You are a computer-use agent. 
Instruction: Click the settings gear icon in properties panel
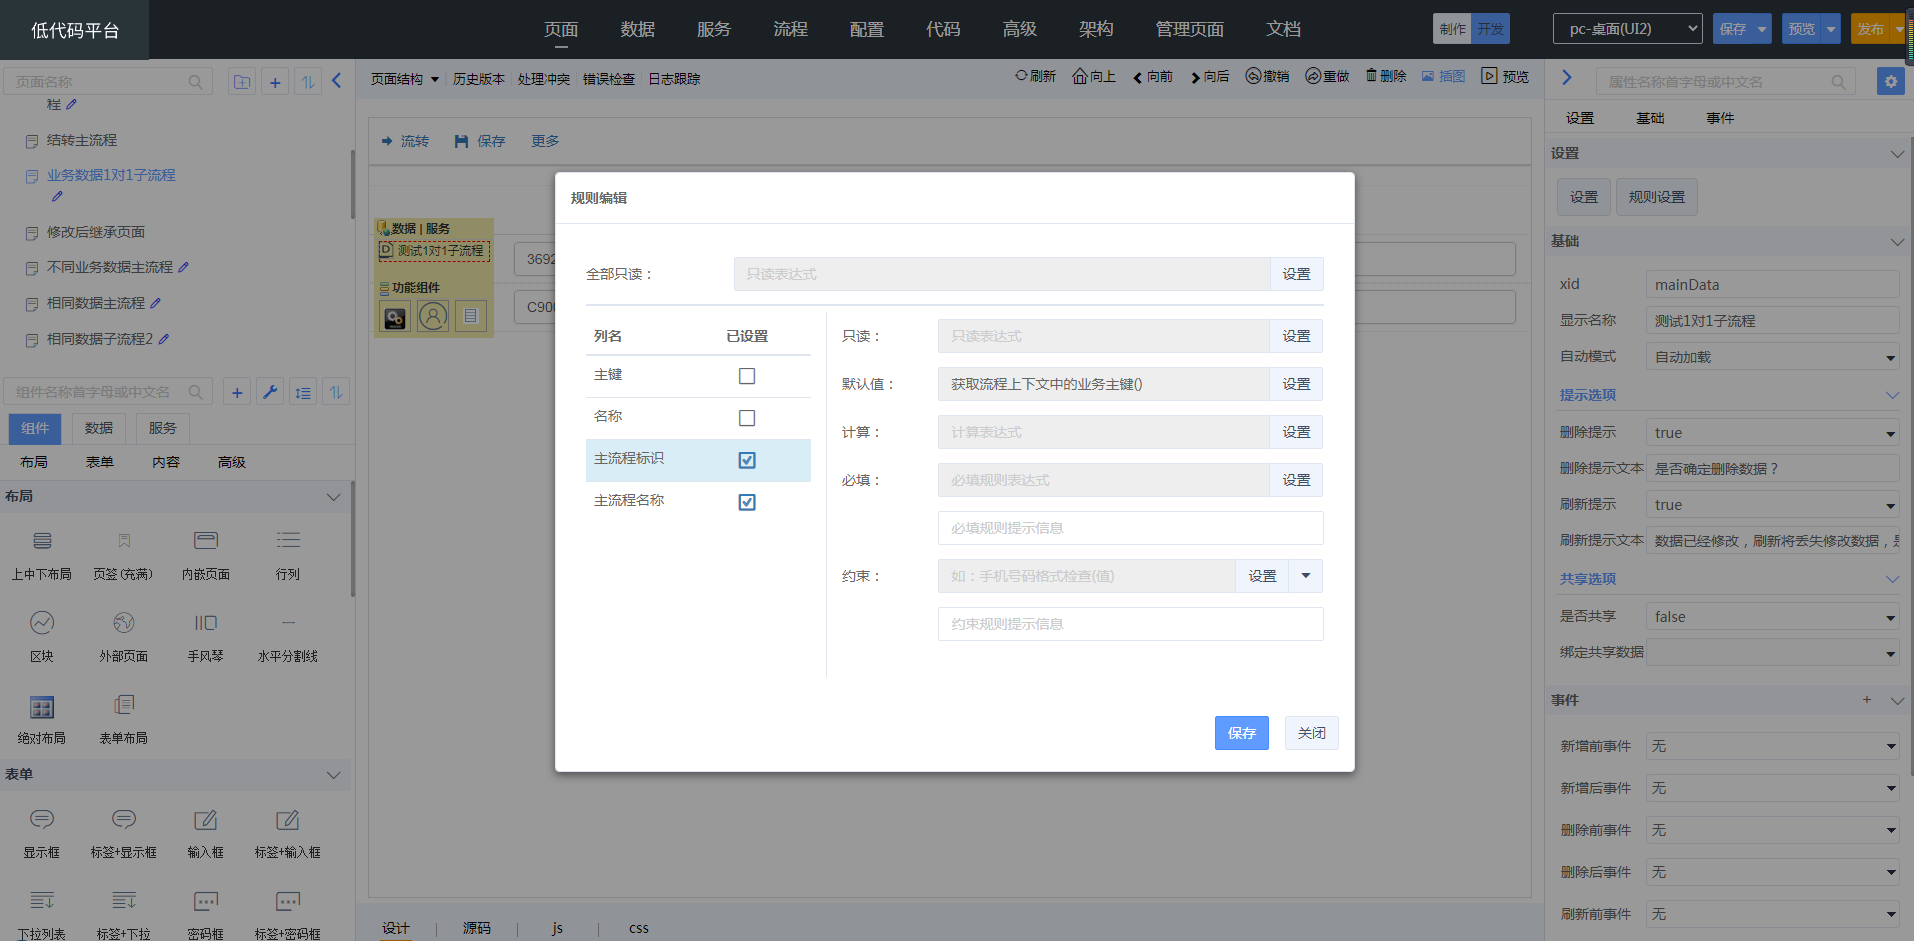[x=1890, y=82]
